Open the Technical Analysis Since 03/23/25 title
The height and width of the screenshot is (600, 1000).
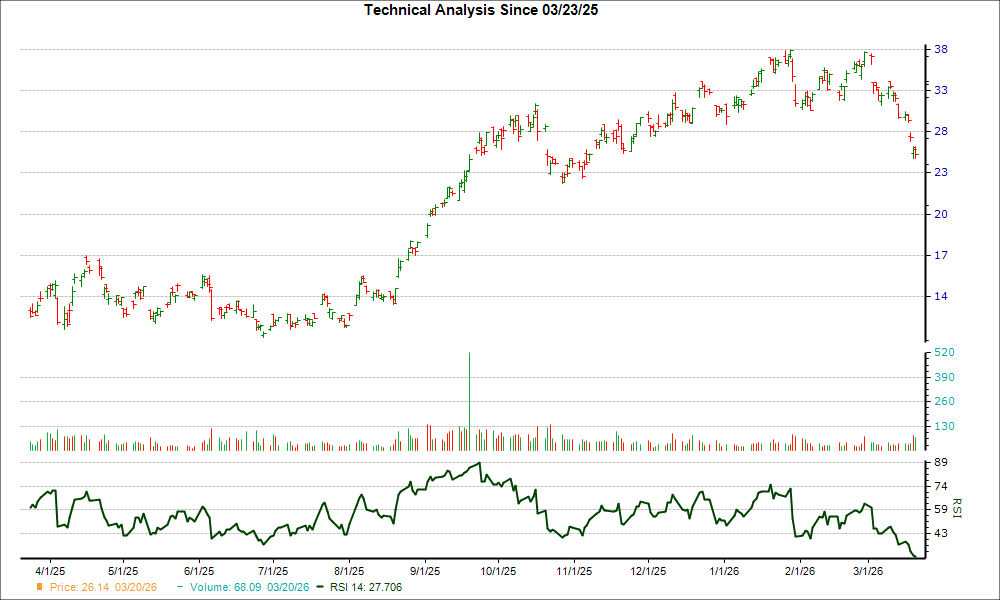[x=481, y=12]
